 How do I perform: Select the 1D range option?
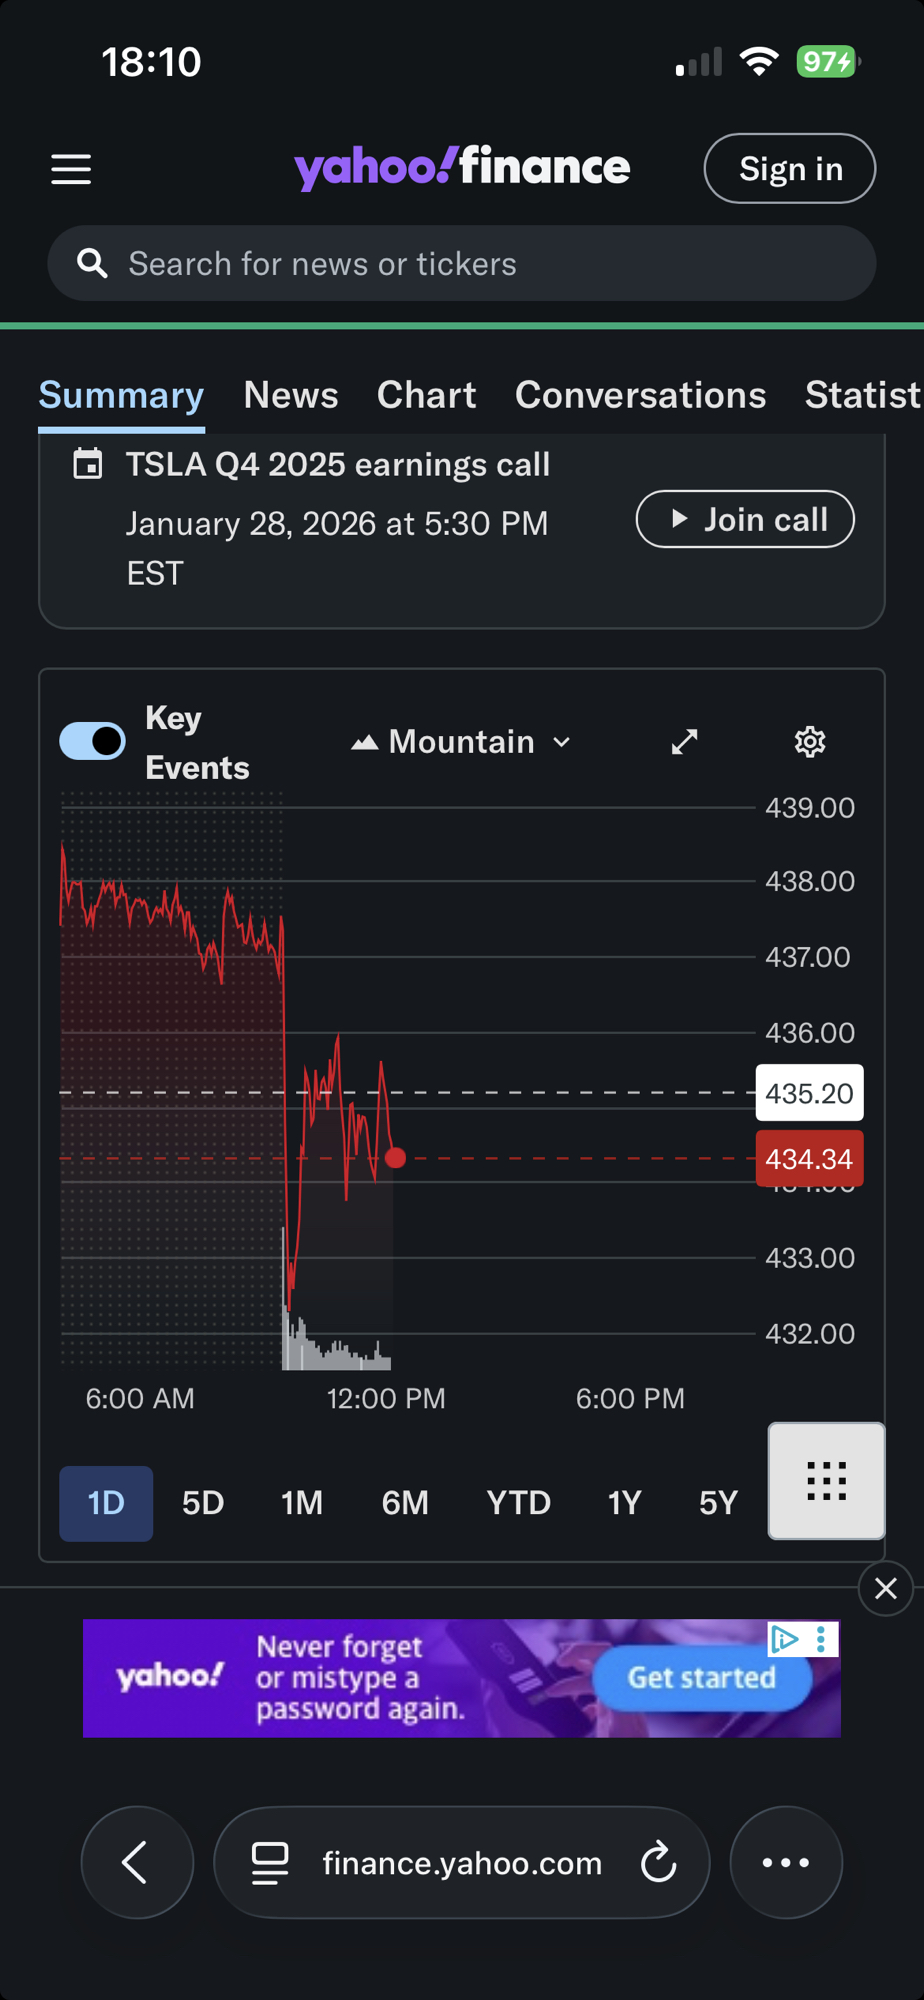[106, 1503]
